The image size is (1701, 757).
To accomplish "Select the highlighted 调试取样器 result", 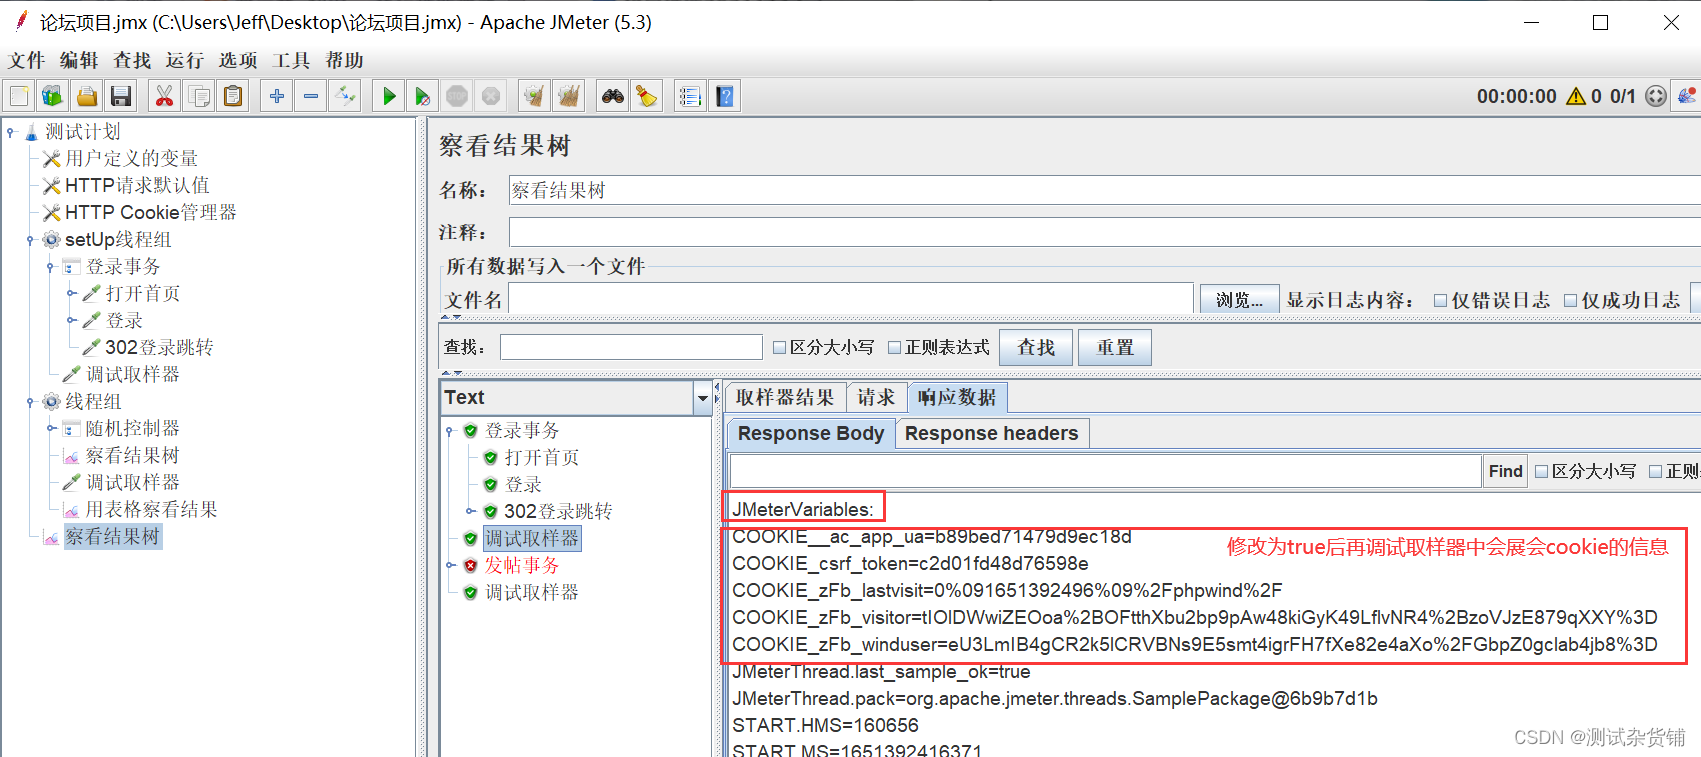I will [532, 538].
